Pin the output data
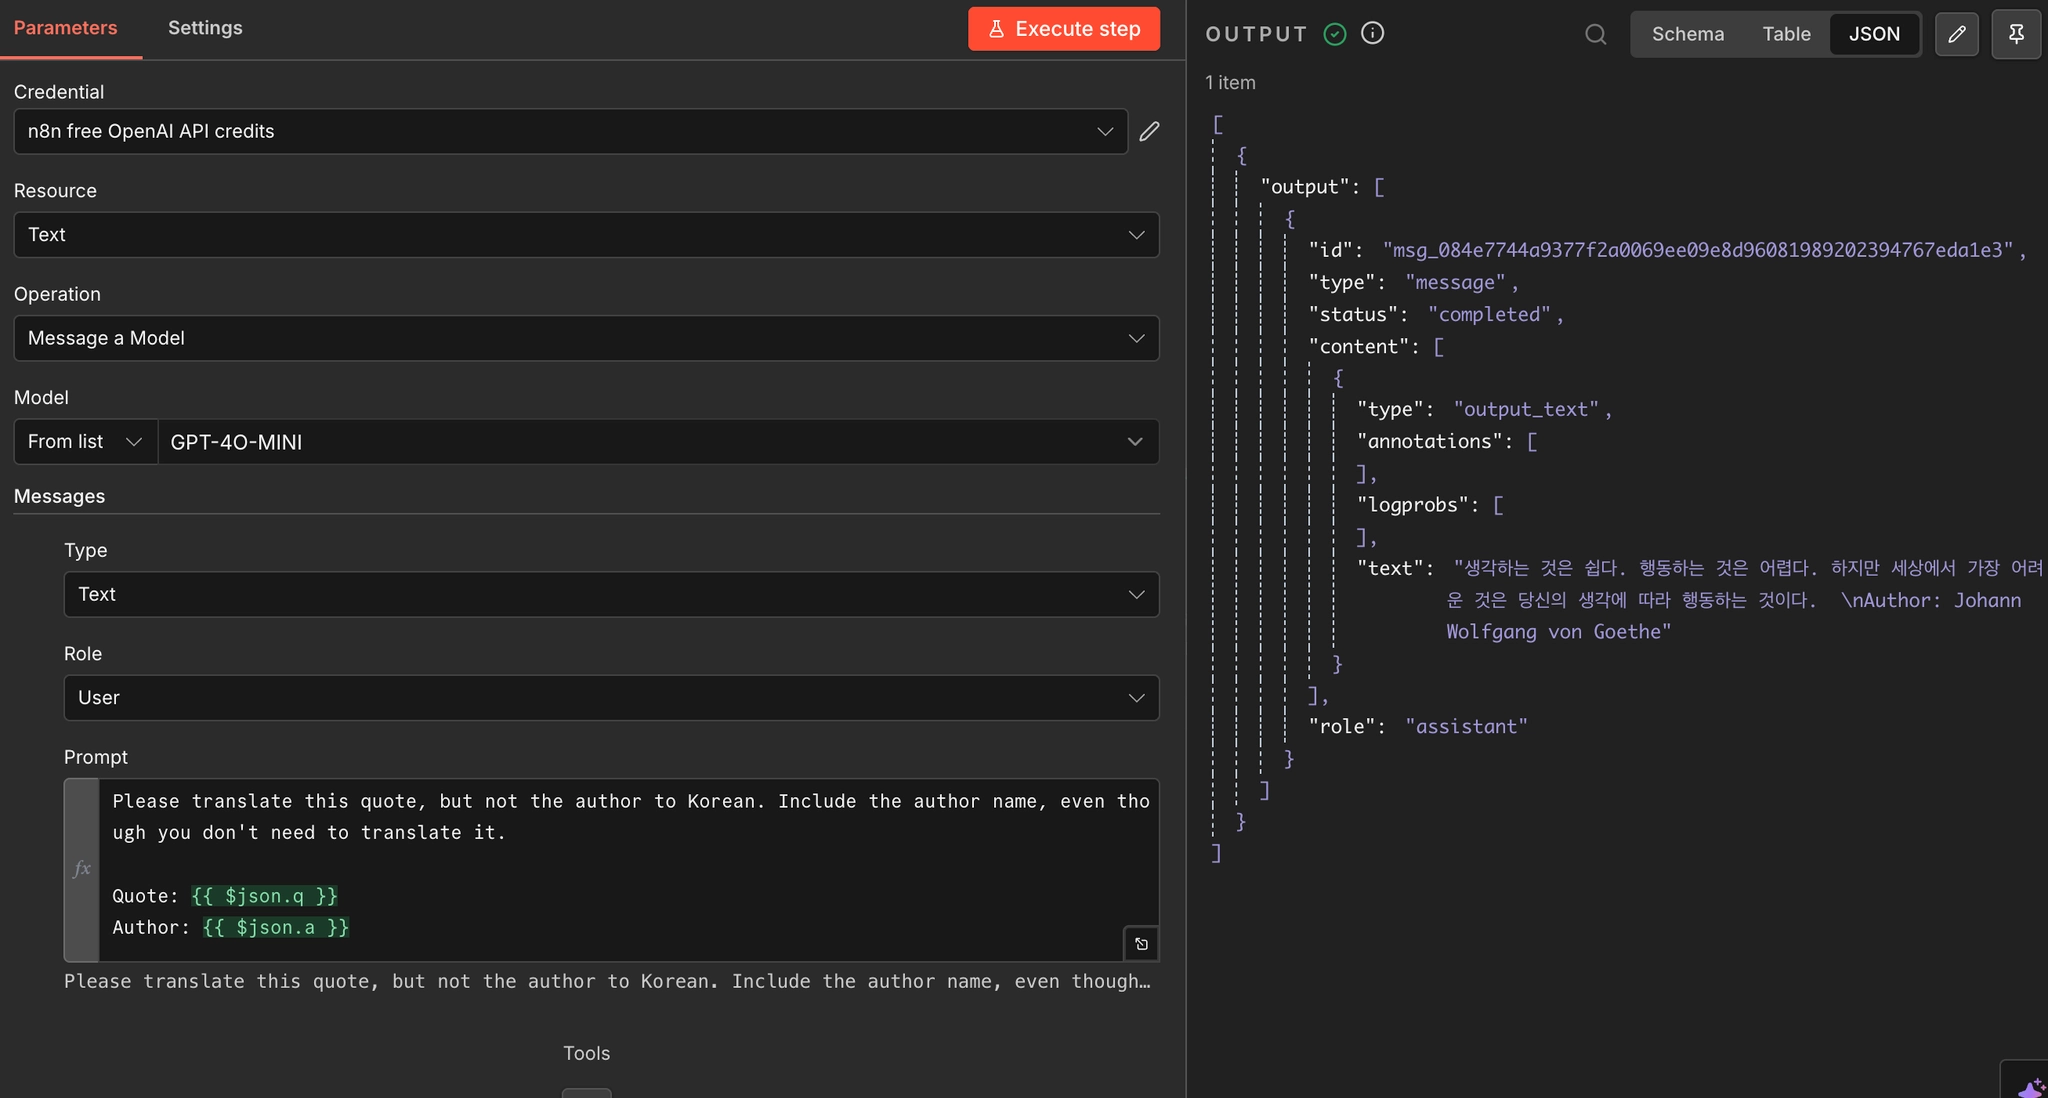The height and width of the screenshot is (1098, 2048). tap(2016, 34)
